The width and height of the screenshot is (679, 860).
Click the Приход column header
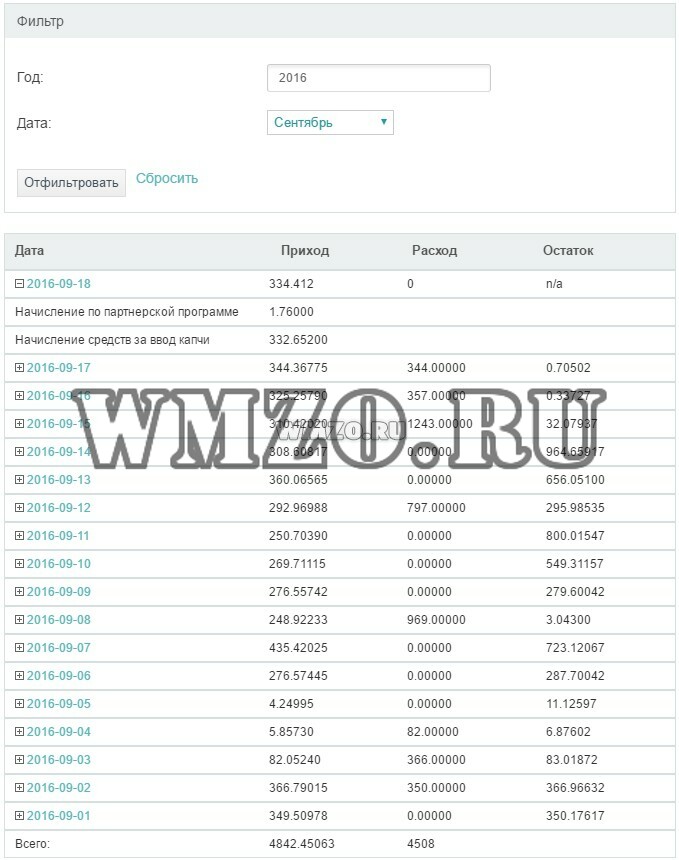[305, 251]
